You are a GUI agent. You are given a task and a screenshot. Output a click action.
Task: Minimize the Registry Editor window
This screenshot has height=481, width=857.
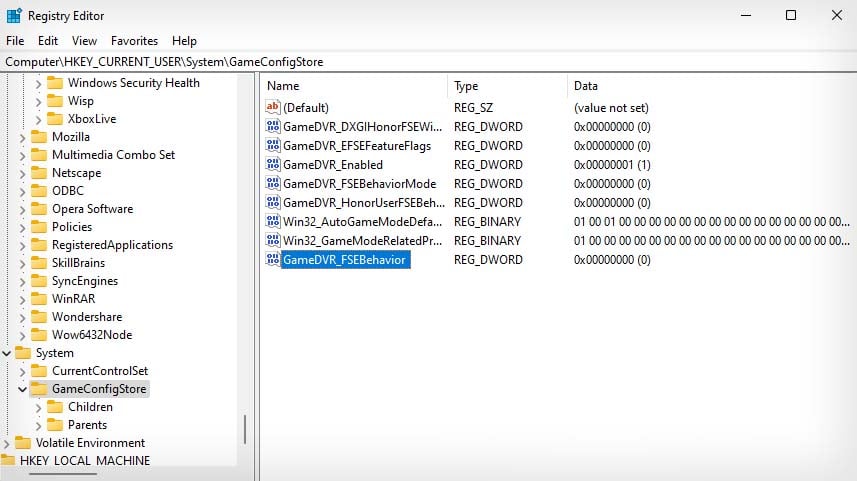(746, 15)
